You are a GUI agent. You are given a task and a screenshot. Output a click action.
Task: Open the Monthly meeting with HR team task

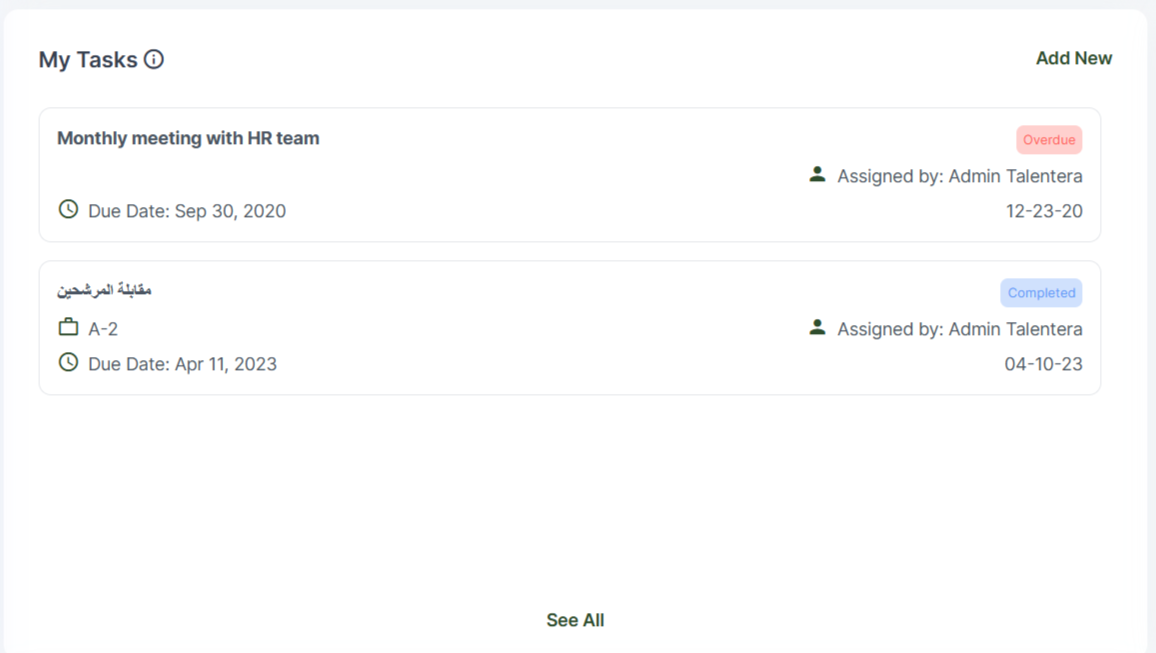pyautogui.click(x=188, y=138)
